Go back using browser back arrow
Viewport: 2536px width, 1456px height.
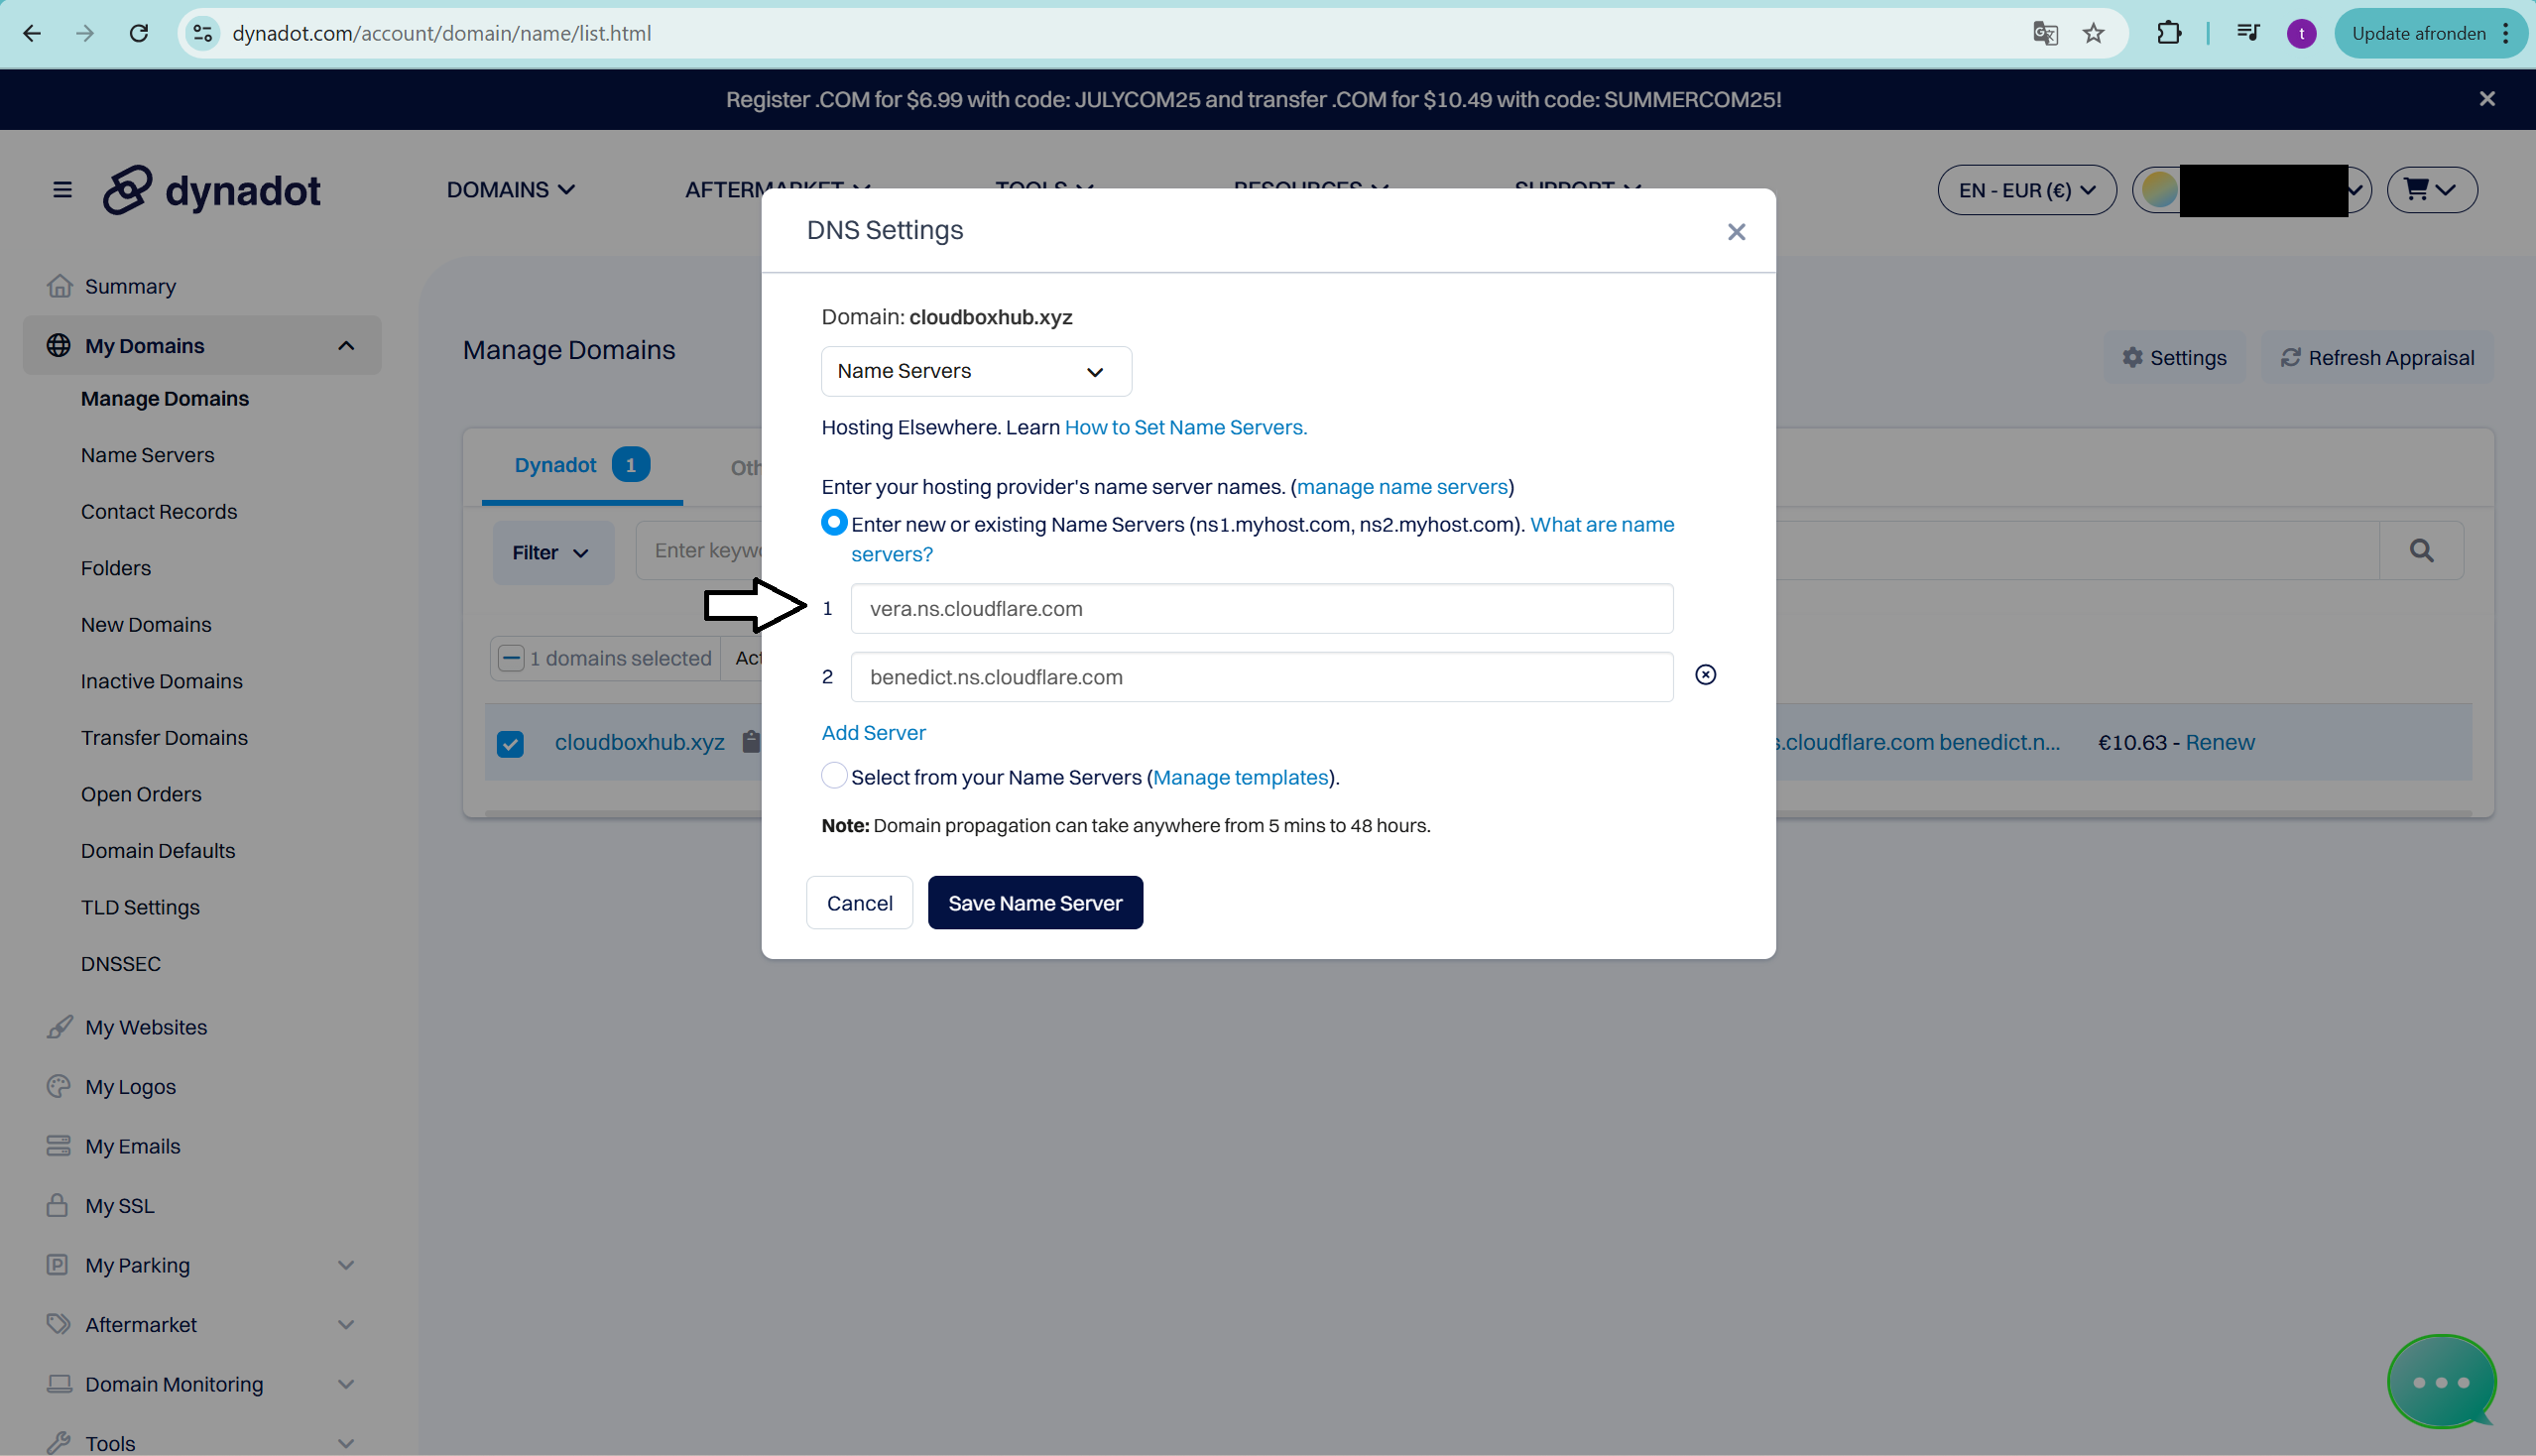(32, 33)
